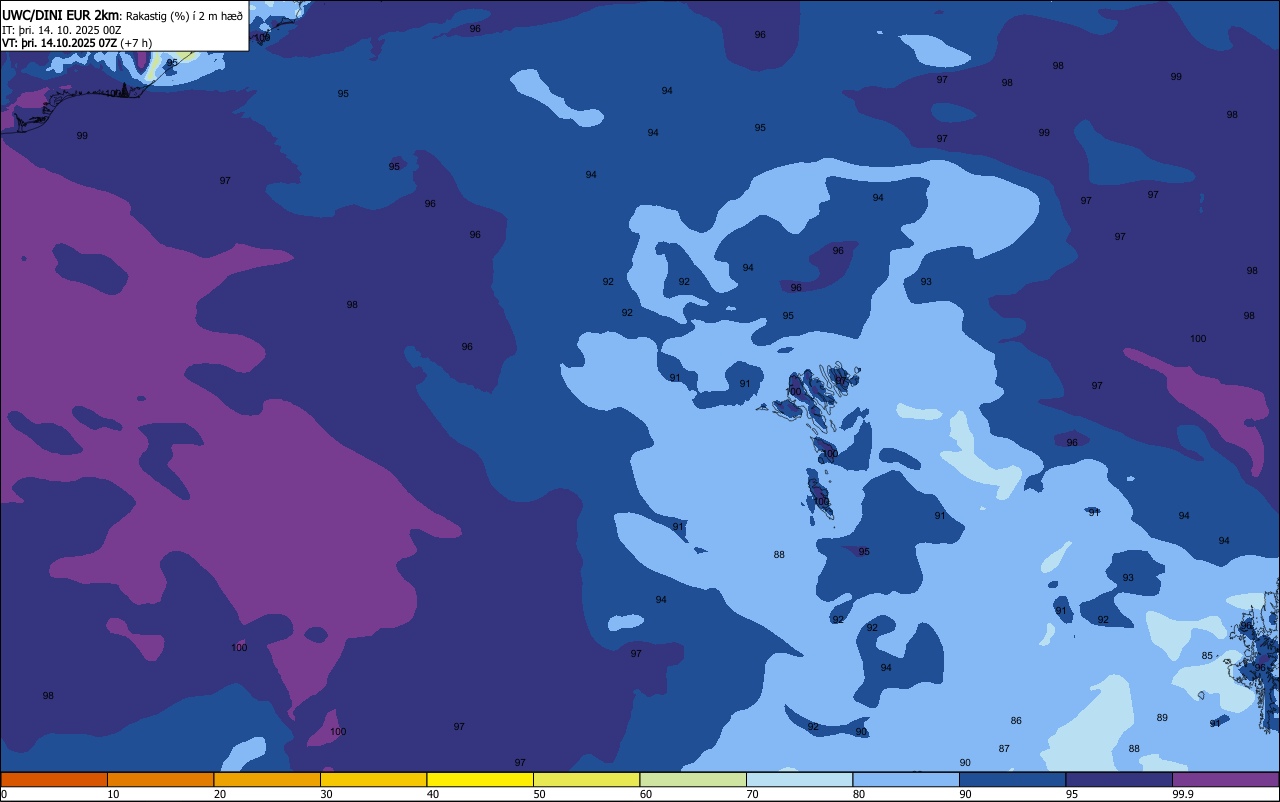The width and height of the screenshot is (1280, 802).
Task: Select the 'IT: þri. 14. 10. 2025 00Z' line
Action: (x=62, y=30)
